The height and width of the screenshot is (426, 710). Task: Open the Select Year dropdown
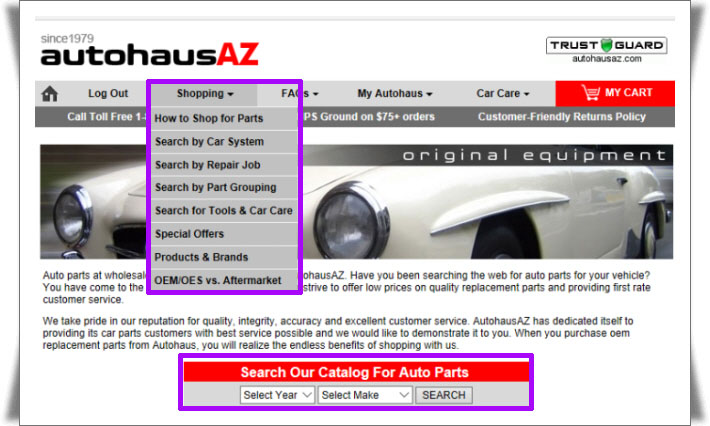click(x=277, y=395)
